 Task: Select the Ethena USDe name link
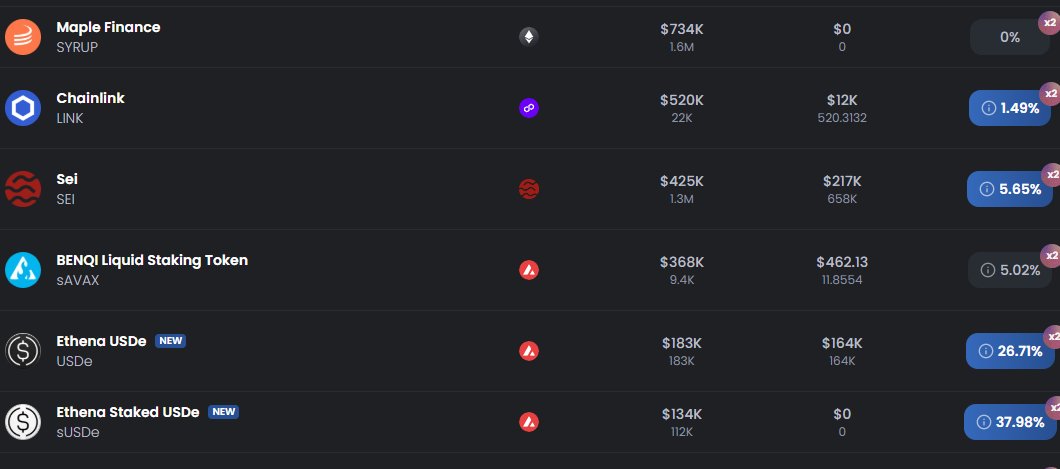click(101, 341)
